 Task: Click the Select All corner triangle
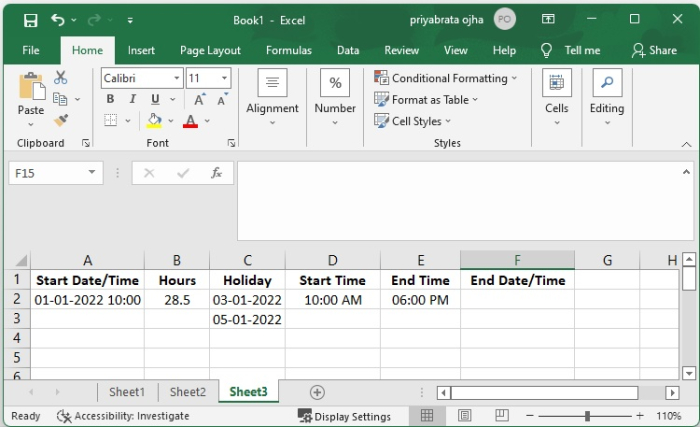[20, 260]
